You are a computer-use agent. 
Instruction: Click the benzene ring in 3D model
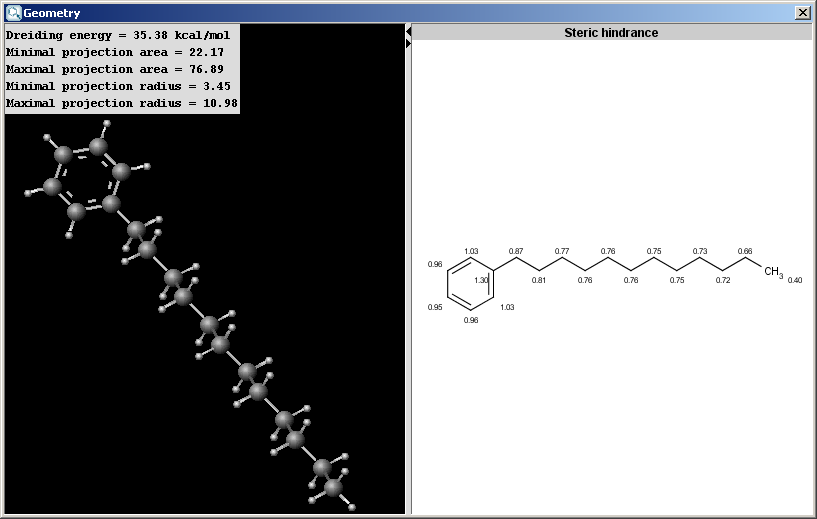pos(85,180)
